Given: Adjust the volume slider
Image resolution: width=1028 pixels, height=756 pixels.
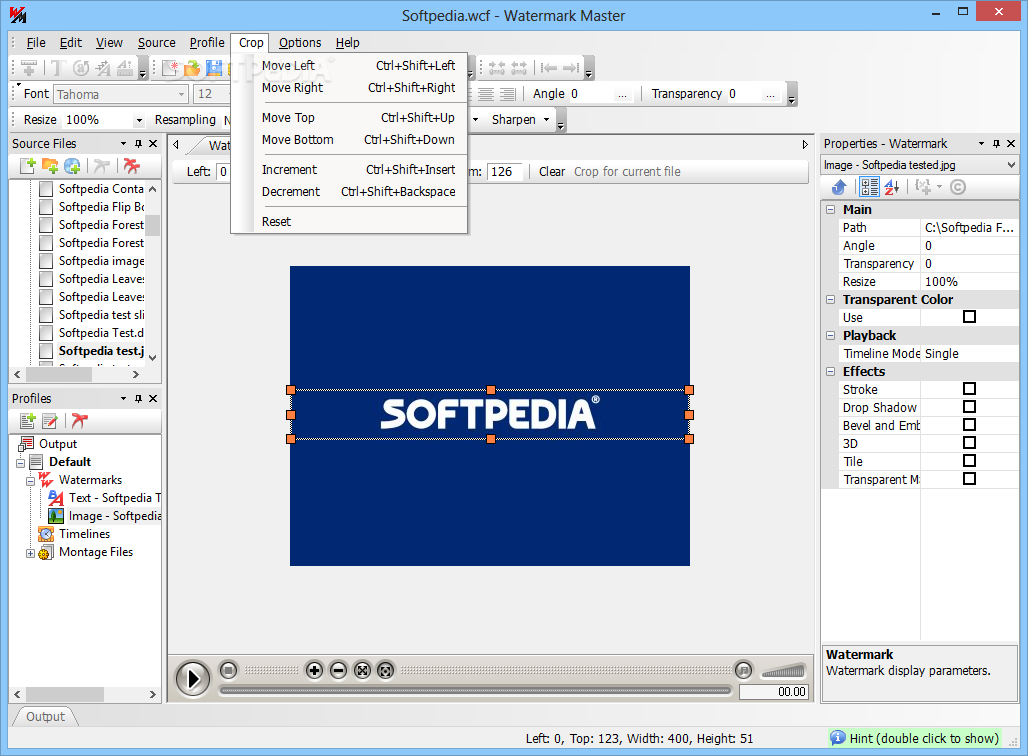Looking at the screenshot, I should [x=783, y=671].
